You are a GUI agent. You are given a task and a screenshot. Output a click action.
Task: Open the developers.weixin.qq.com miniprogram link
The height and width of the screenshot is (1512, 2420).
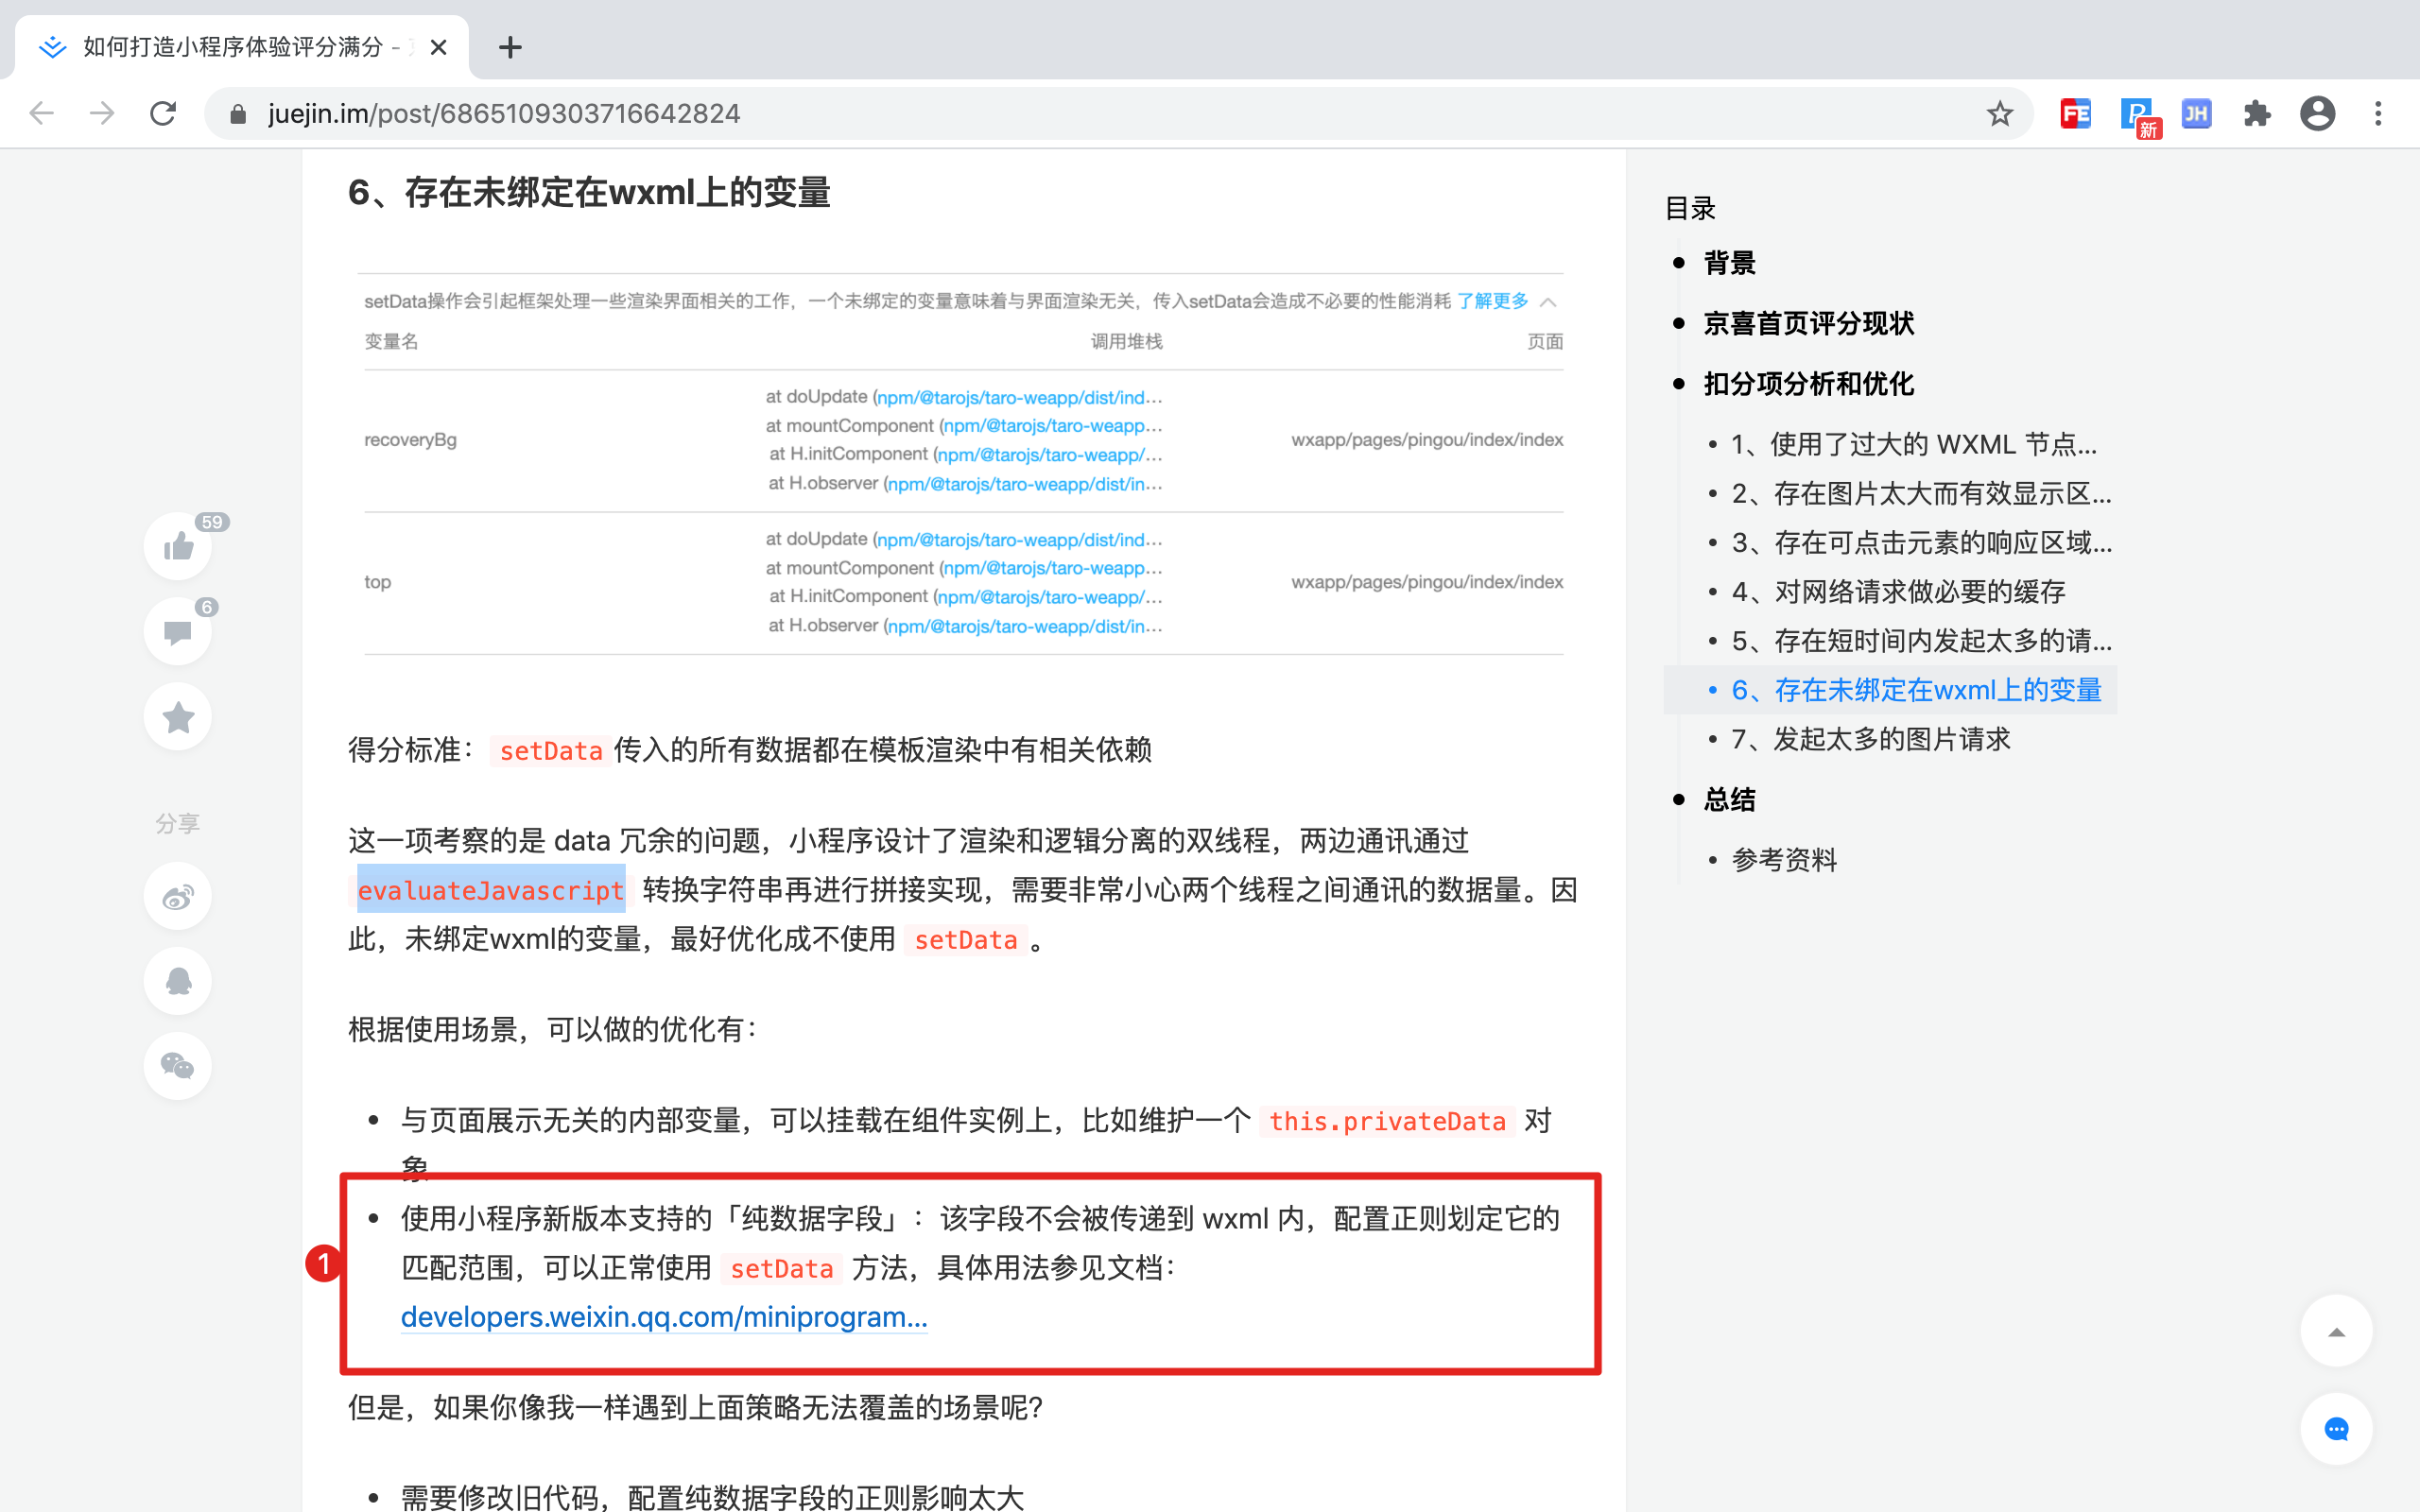(x=664, y=1317)
